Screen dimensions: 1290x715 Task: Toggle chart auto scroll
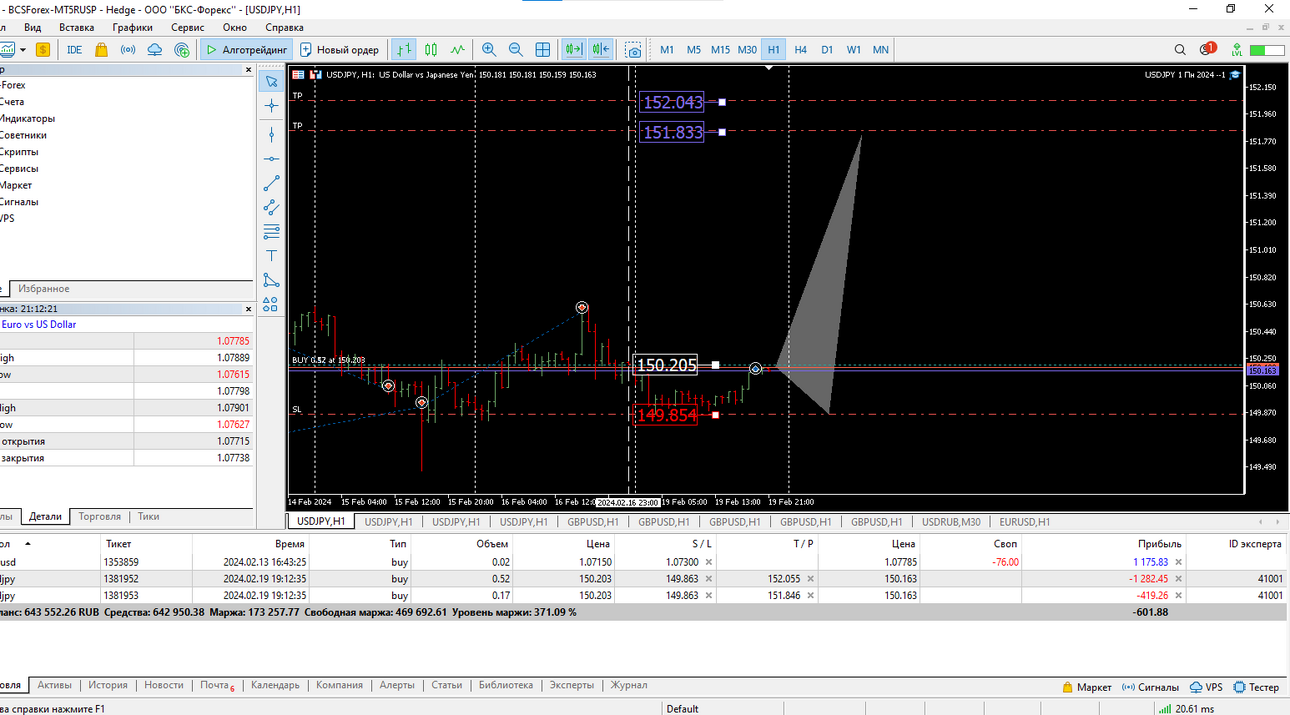(x=574, y=49)
